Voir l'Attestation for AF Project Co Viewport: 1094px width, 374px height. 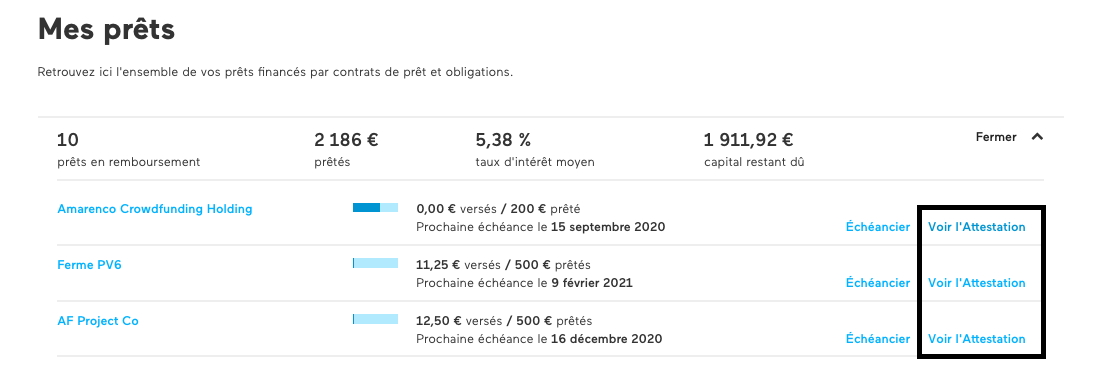pos(977,338)
